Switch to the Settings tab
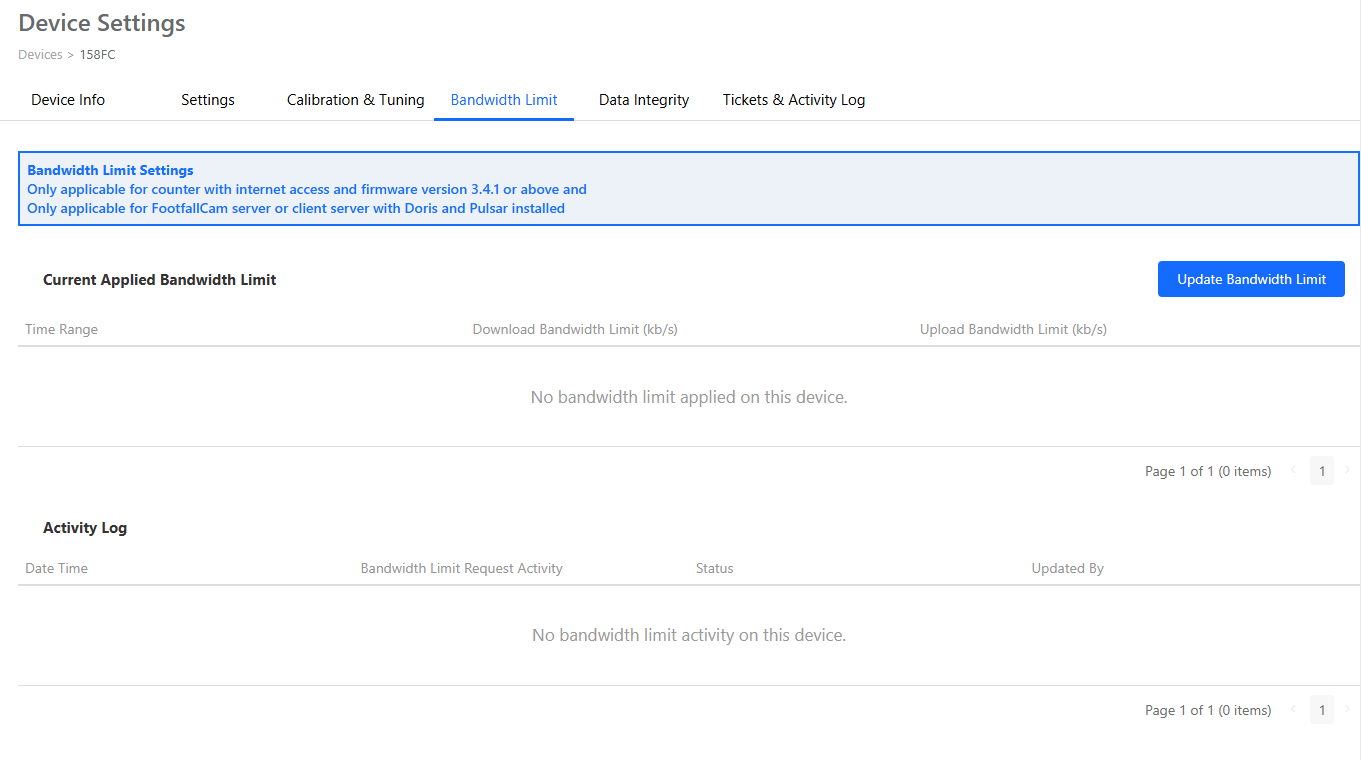This screenshot has width=1361, height=760. click(207, 99)
